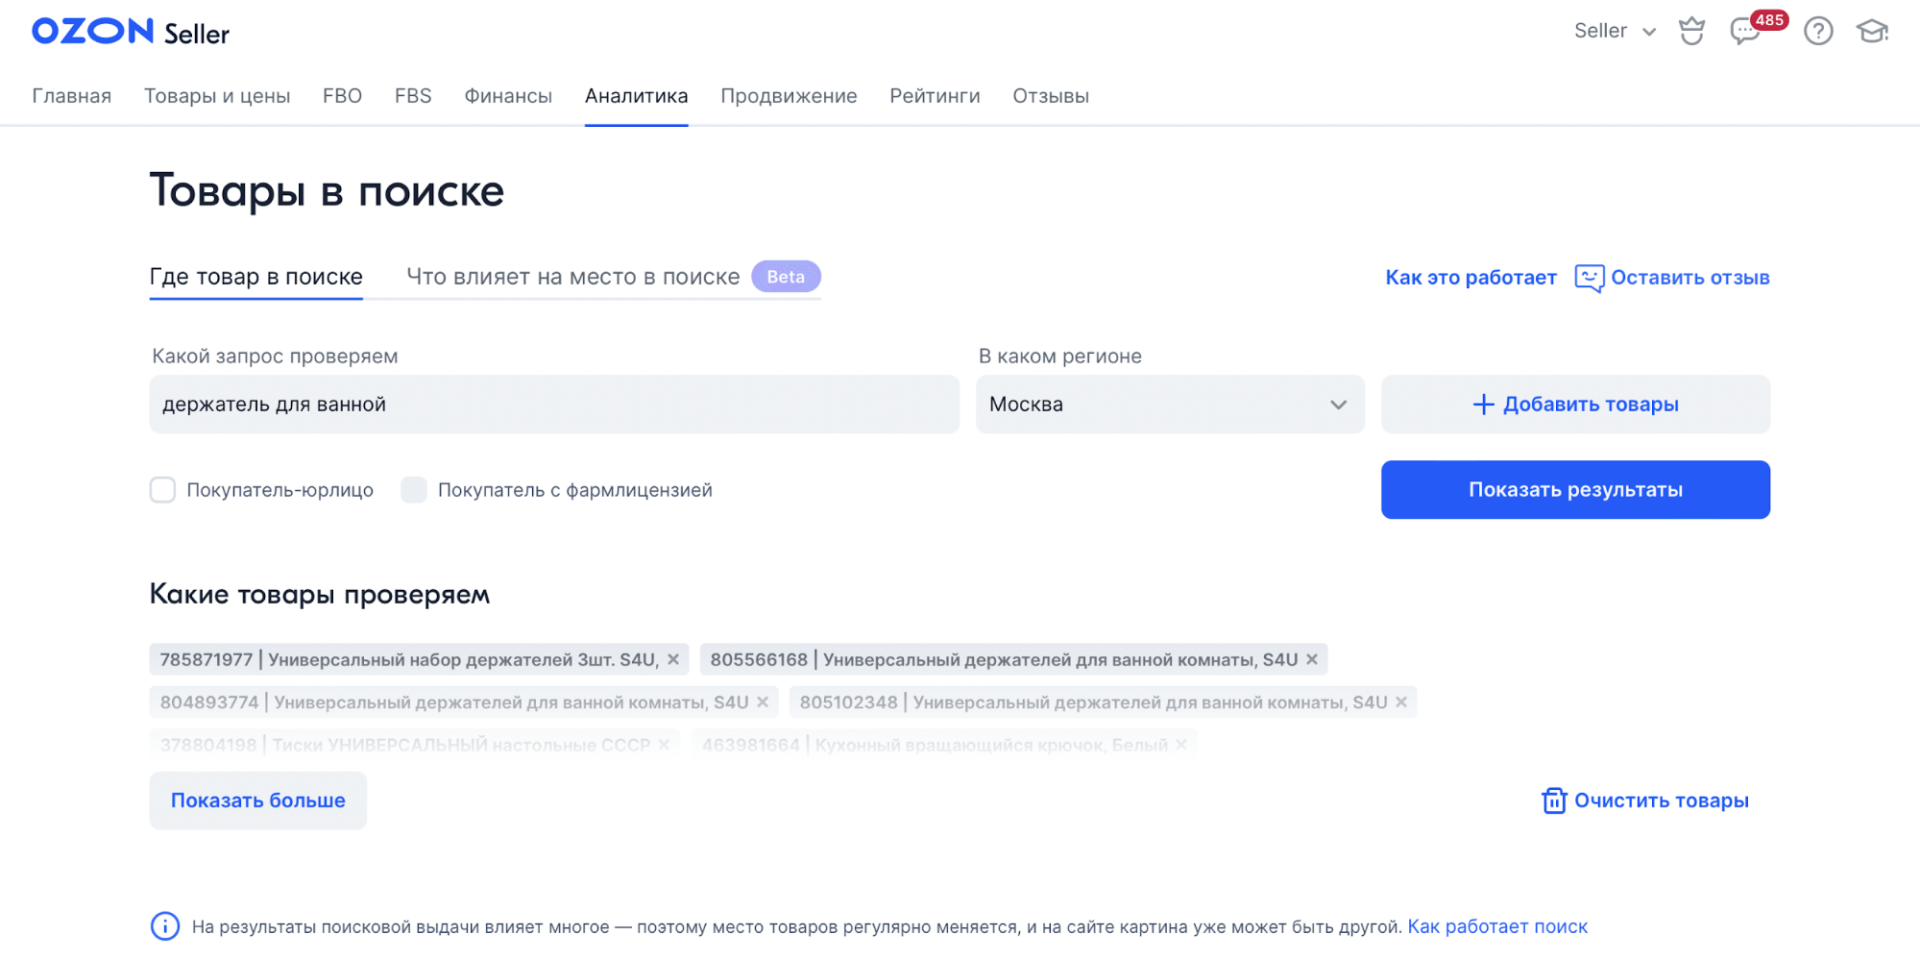
Task: Open the Рейтинги menu
Action: [935, 96]
